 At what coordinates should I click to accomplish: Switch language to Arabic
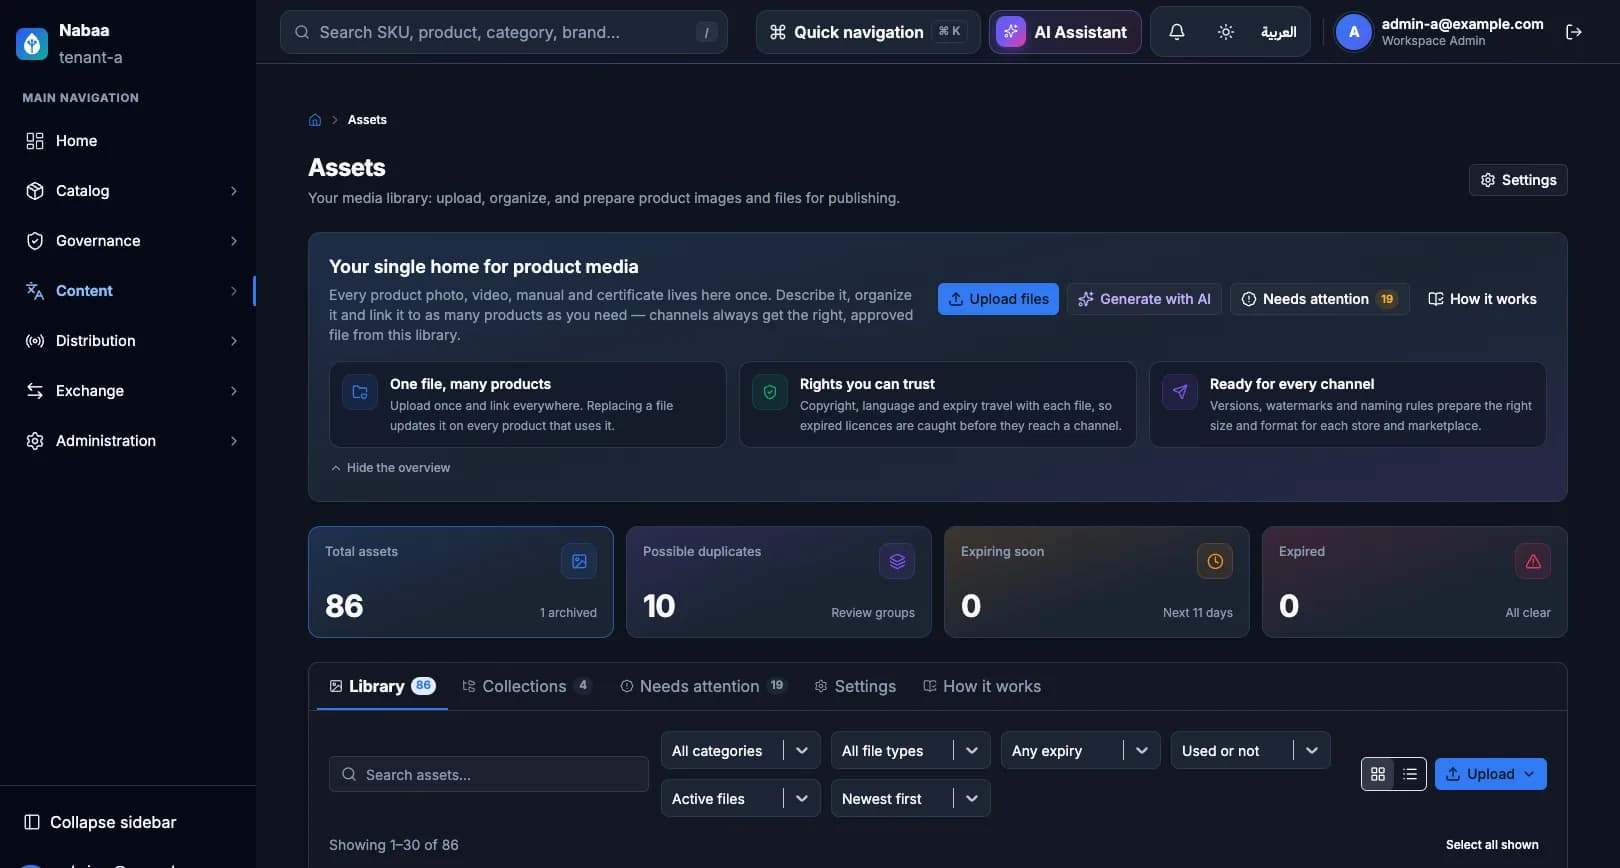1278,32
